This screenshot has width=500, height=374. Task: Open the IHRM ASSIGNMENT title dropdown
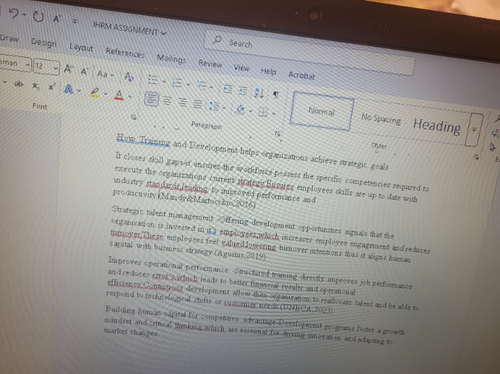point(163,33)
